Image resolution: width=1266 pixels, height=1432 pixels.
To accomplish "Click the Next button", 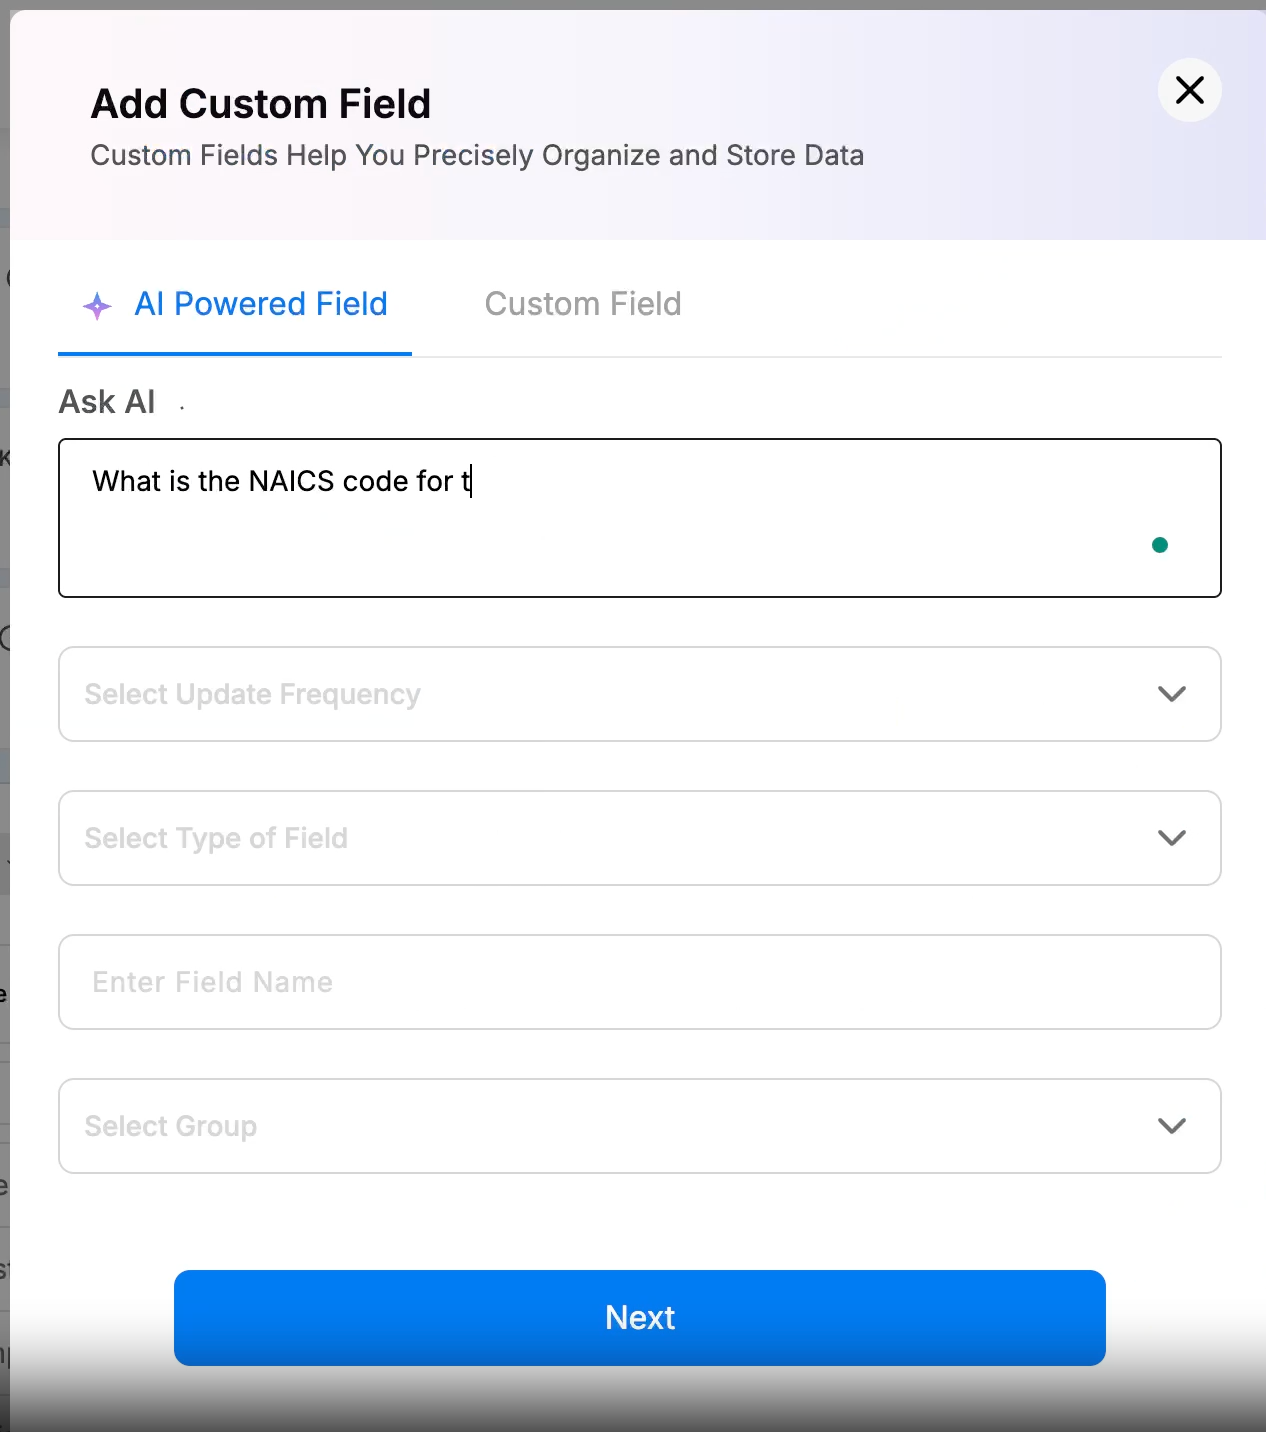I will (640, 1318).
